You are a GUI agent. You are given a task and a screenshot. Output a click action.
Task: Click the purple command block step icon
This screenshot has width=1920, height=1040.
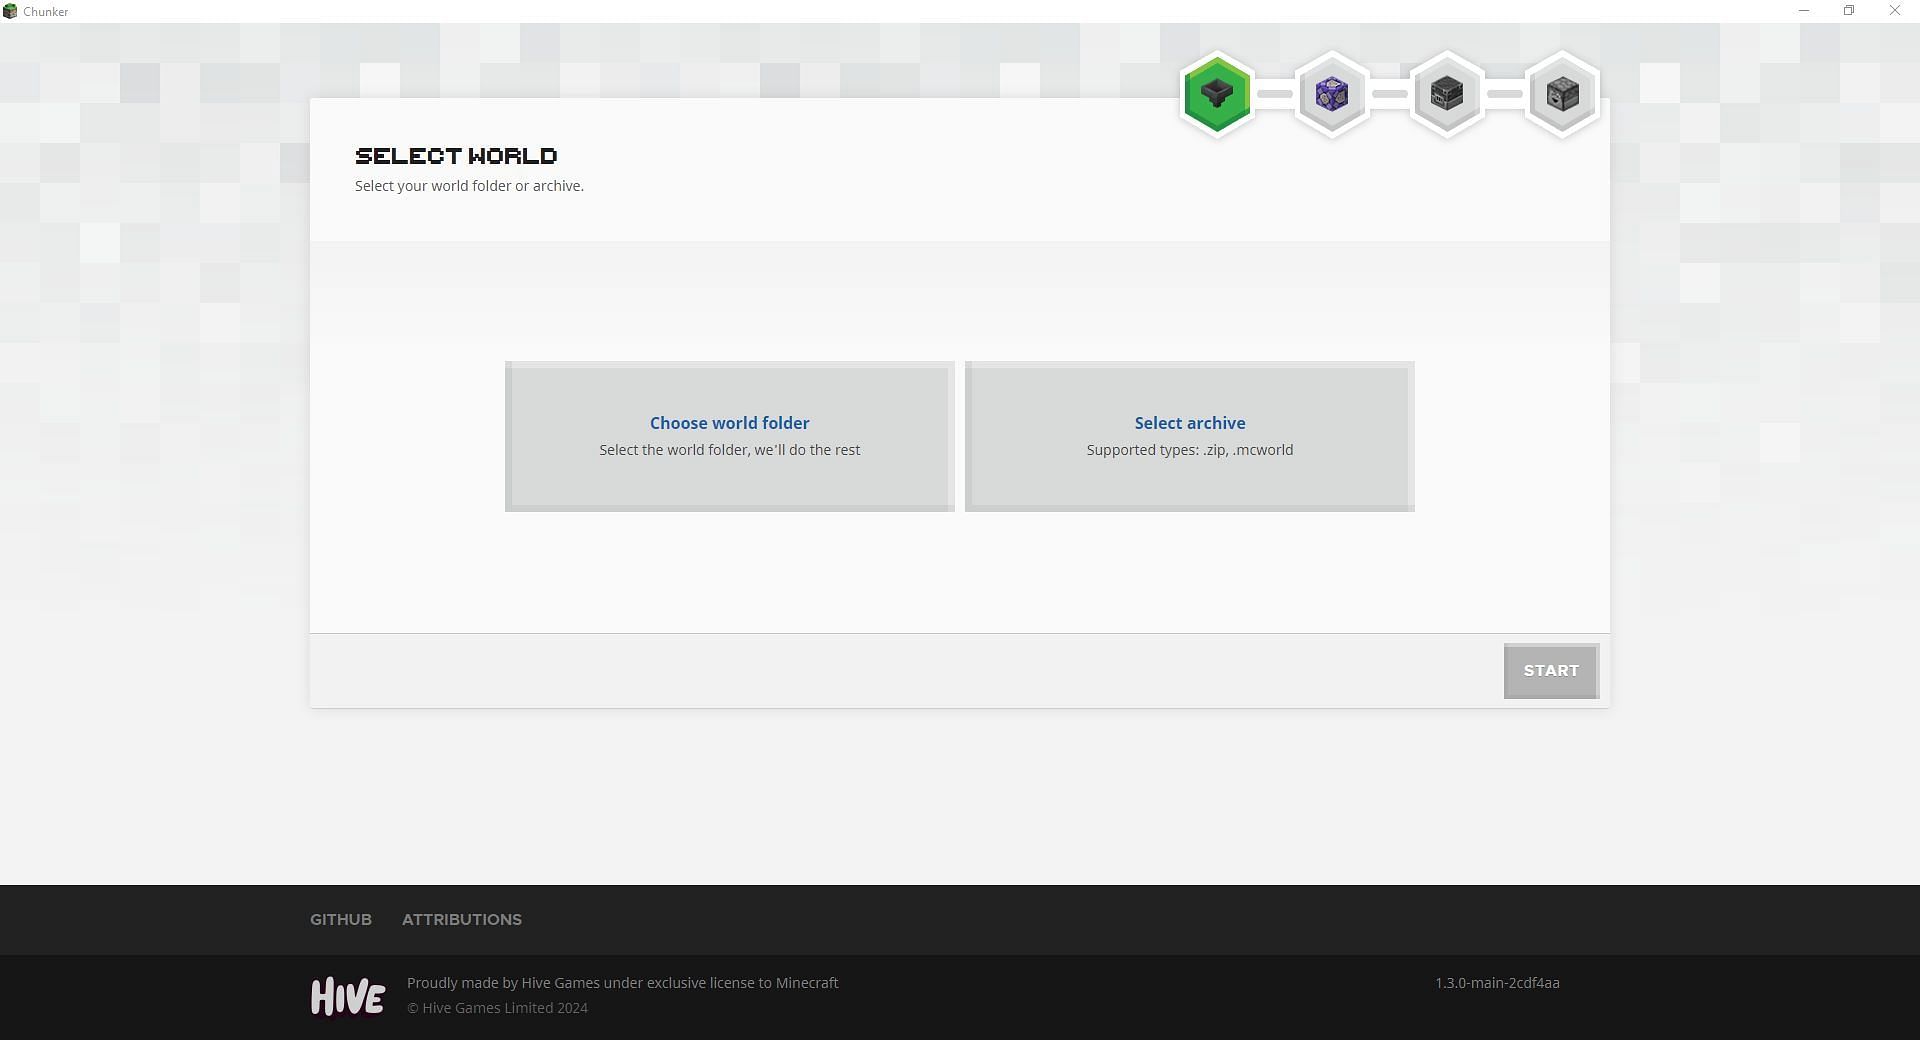1331,94
